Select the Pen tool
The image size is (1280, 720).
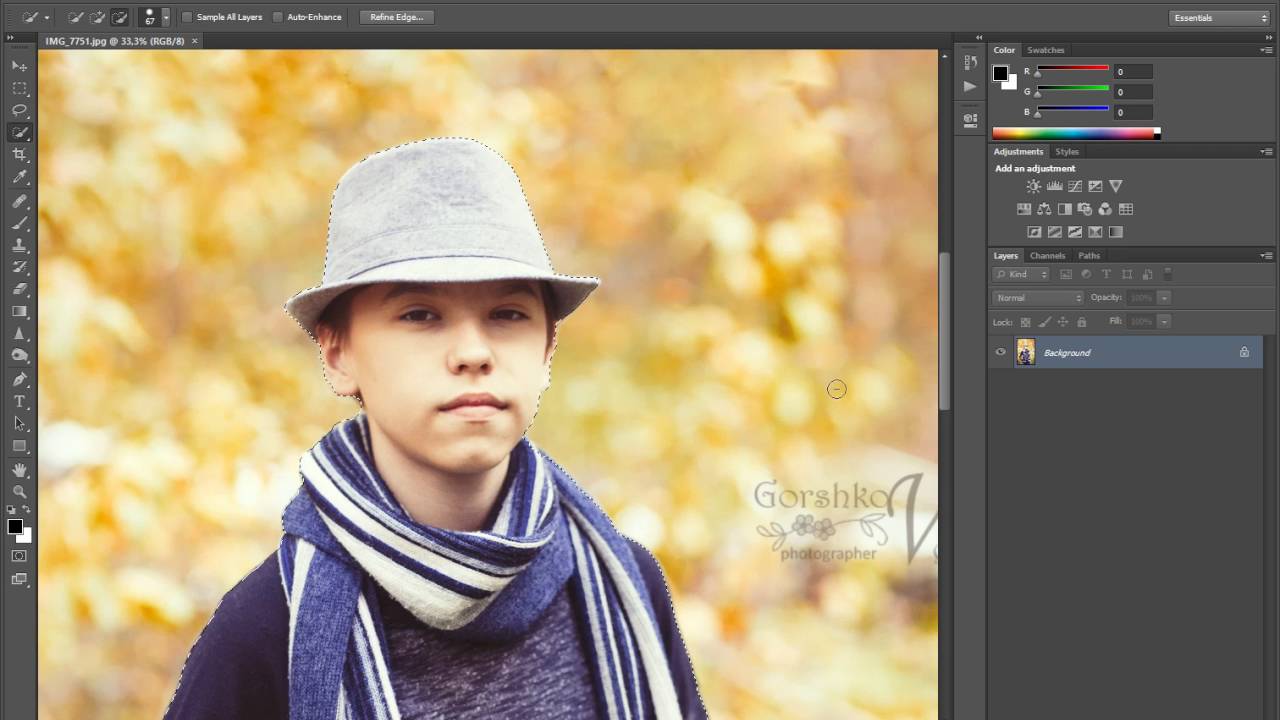[19, 379]
